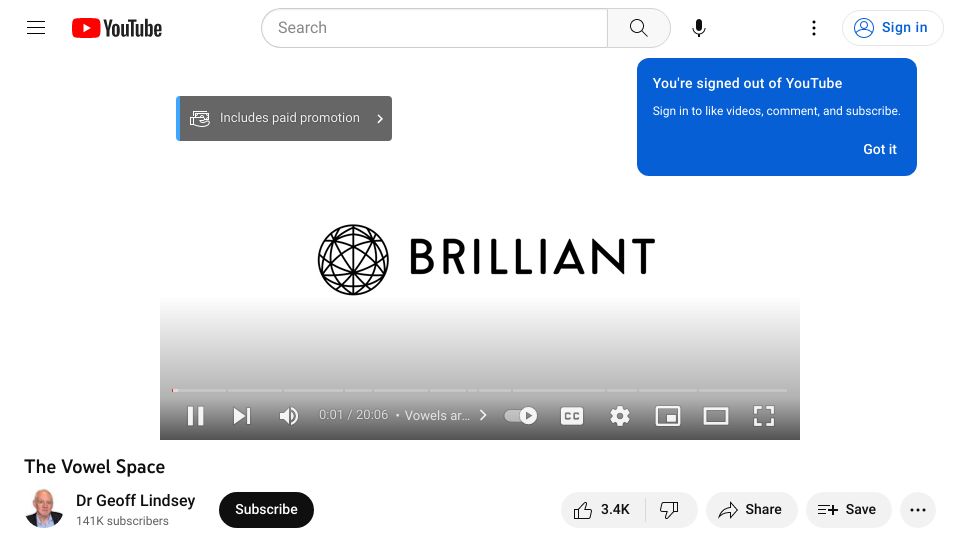This screenshot has height=540, width=960.
Task: Open the Dr Geoff Lindsey channel name
Action: click(x=135, y=500)
